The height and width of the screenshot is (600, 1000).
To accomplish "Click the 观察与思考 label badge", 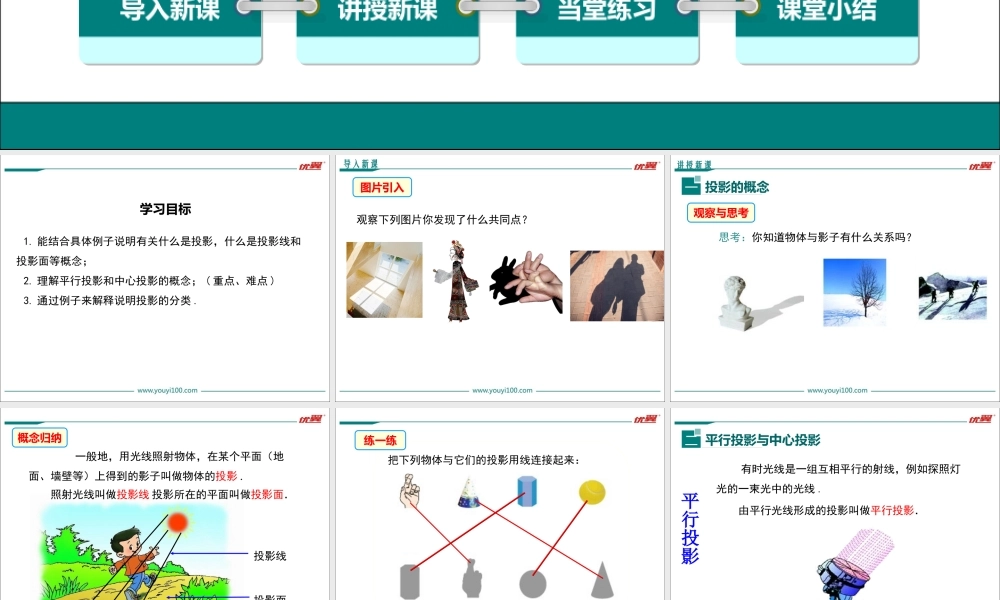I will click(719, 212).
